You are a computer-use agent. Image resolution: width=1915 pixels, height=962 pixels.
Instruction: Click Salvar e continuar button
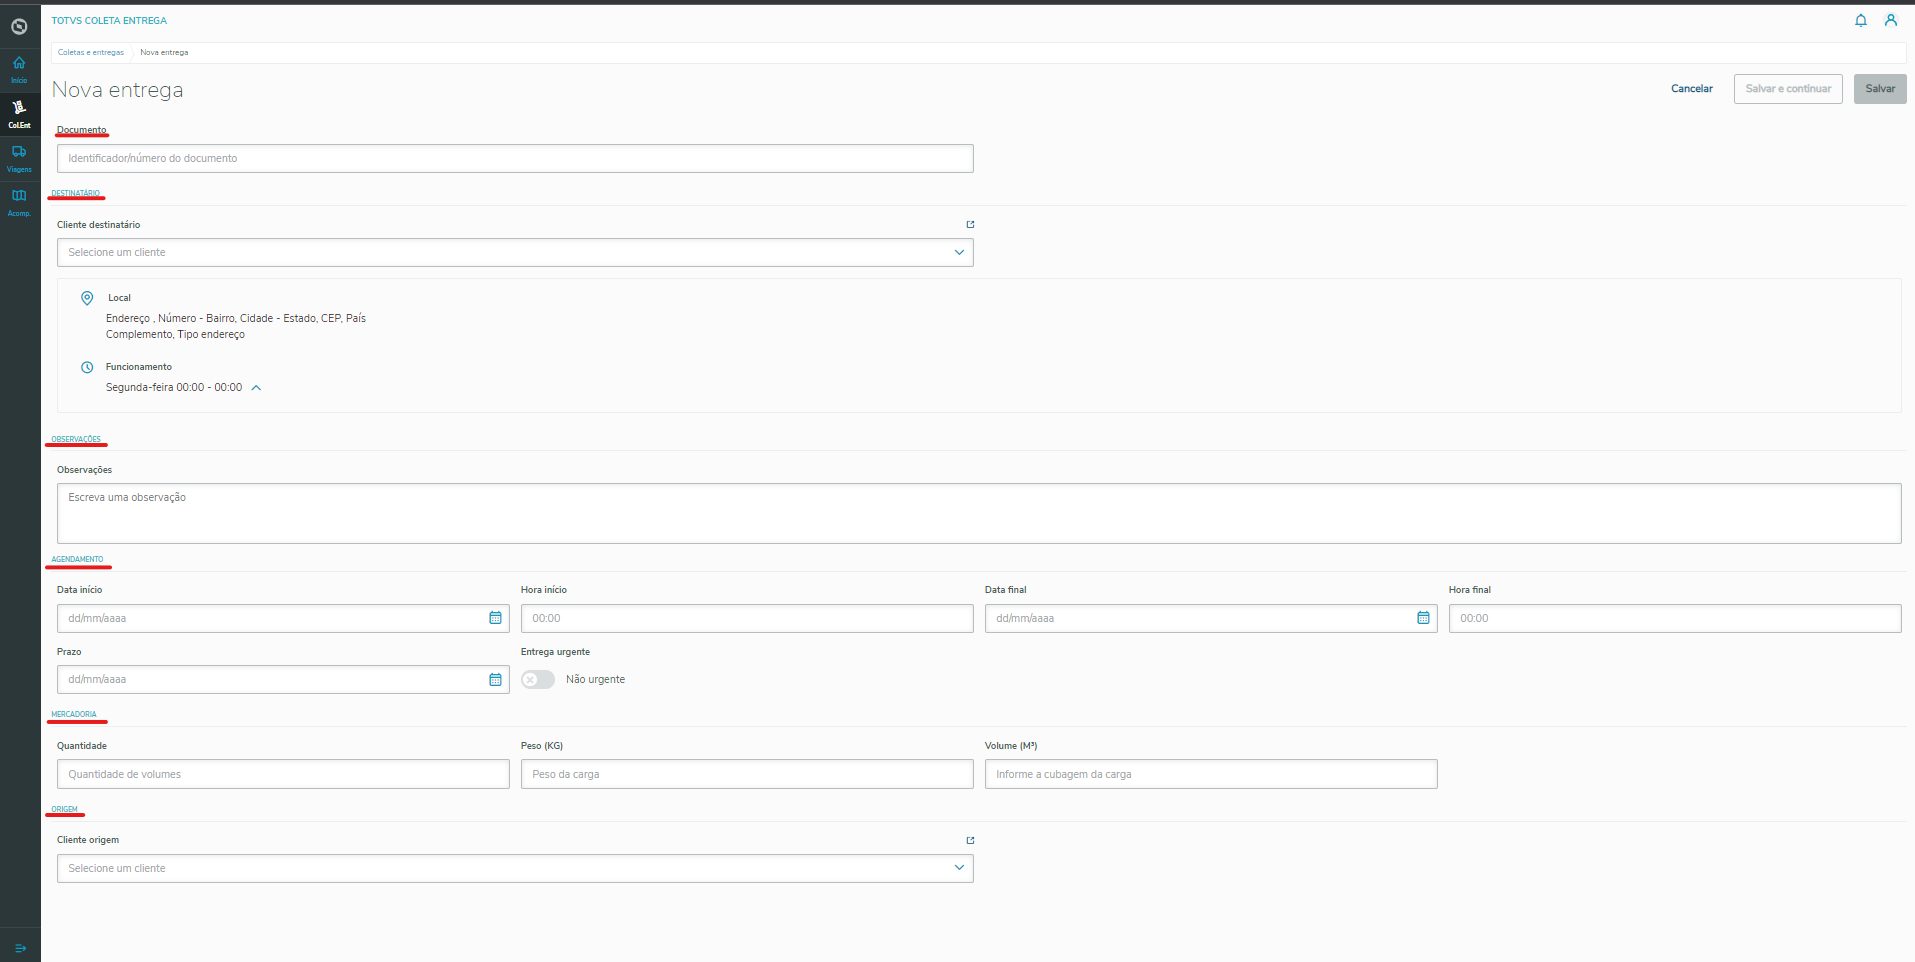[x=1788, y=89]
